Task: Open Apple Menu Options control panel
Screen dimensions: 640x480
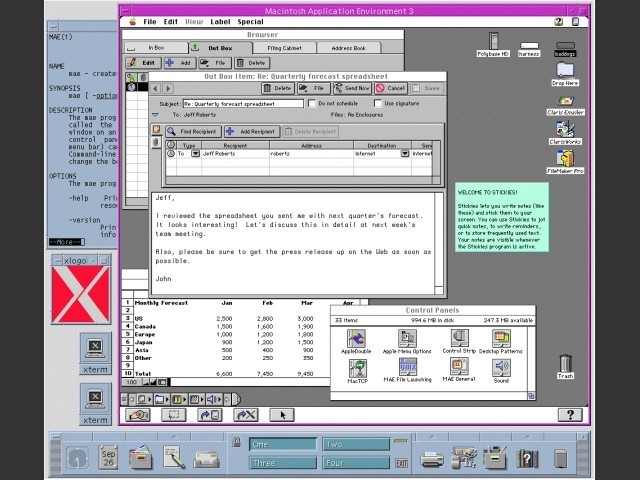Action: 407,339
